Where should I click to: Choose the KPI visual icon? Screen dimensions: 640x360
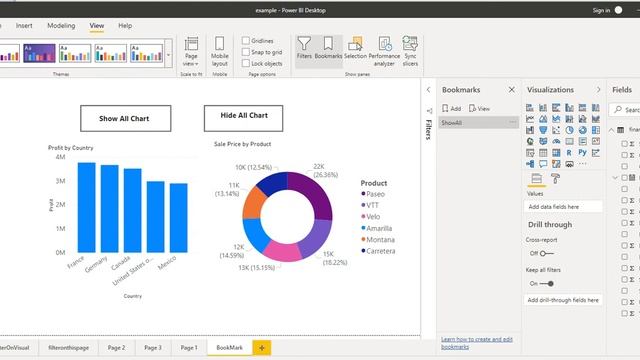(x=596, y=141)
